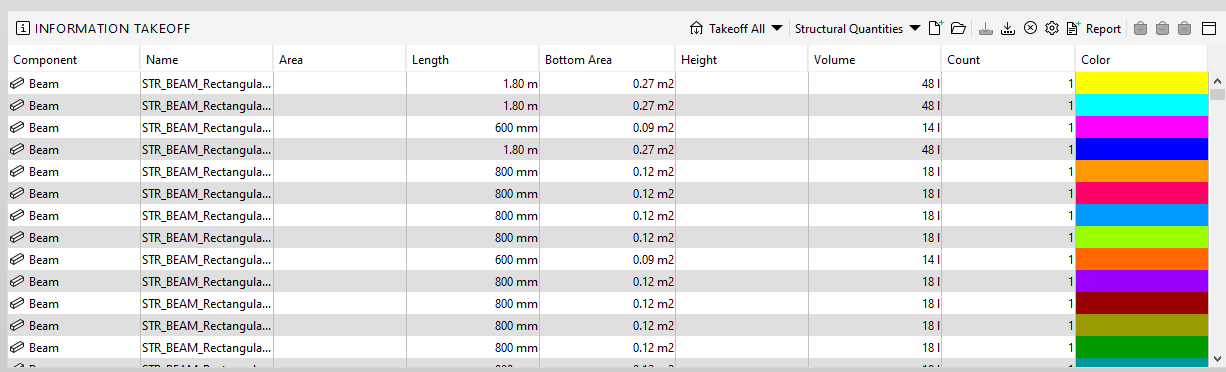Click the info icon beside Information Takeoff title

[23, 28]
